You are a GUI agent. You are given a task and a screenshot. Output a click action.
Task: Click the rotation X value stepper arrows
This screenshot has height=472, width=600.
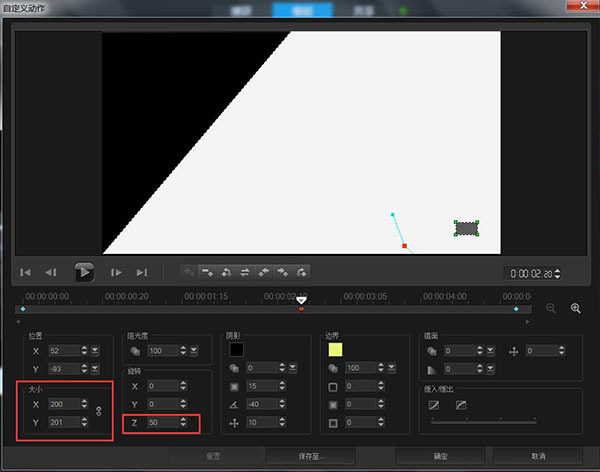183,386
